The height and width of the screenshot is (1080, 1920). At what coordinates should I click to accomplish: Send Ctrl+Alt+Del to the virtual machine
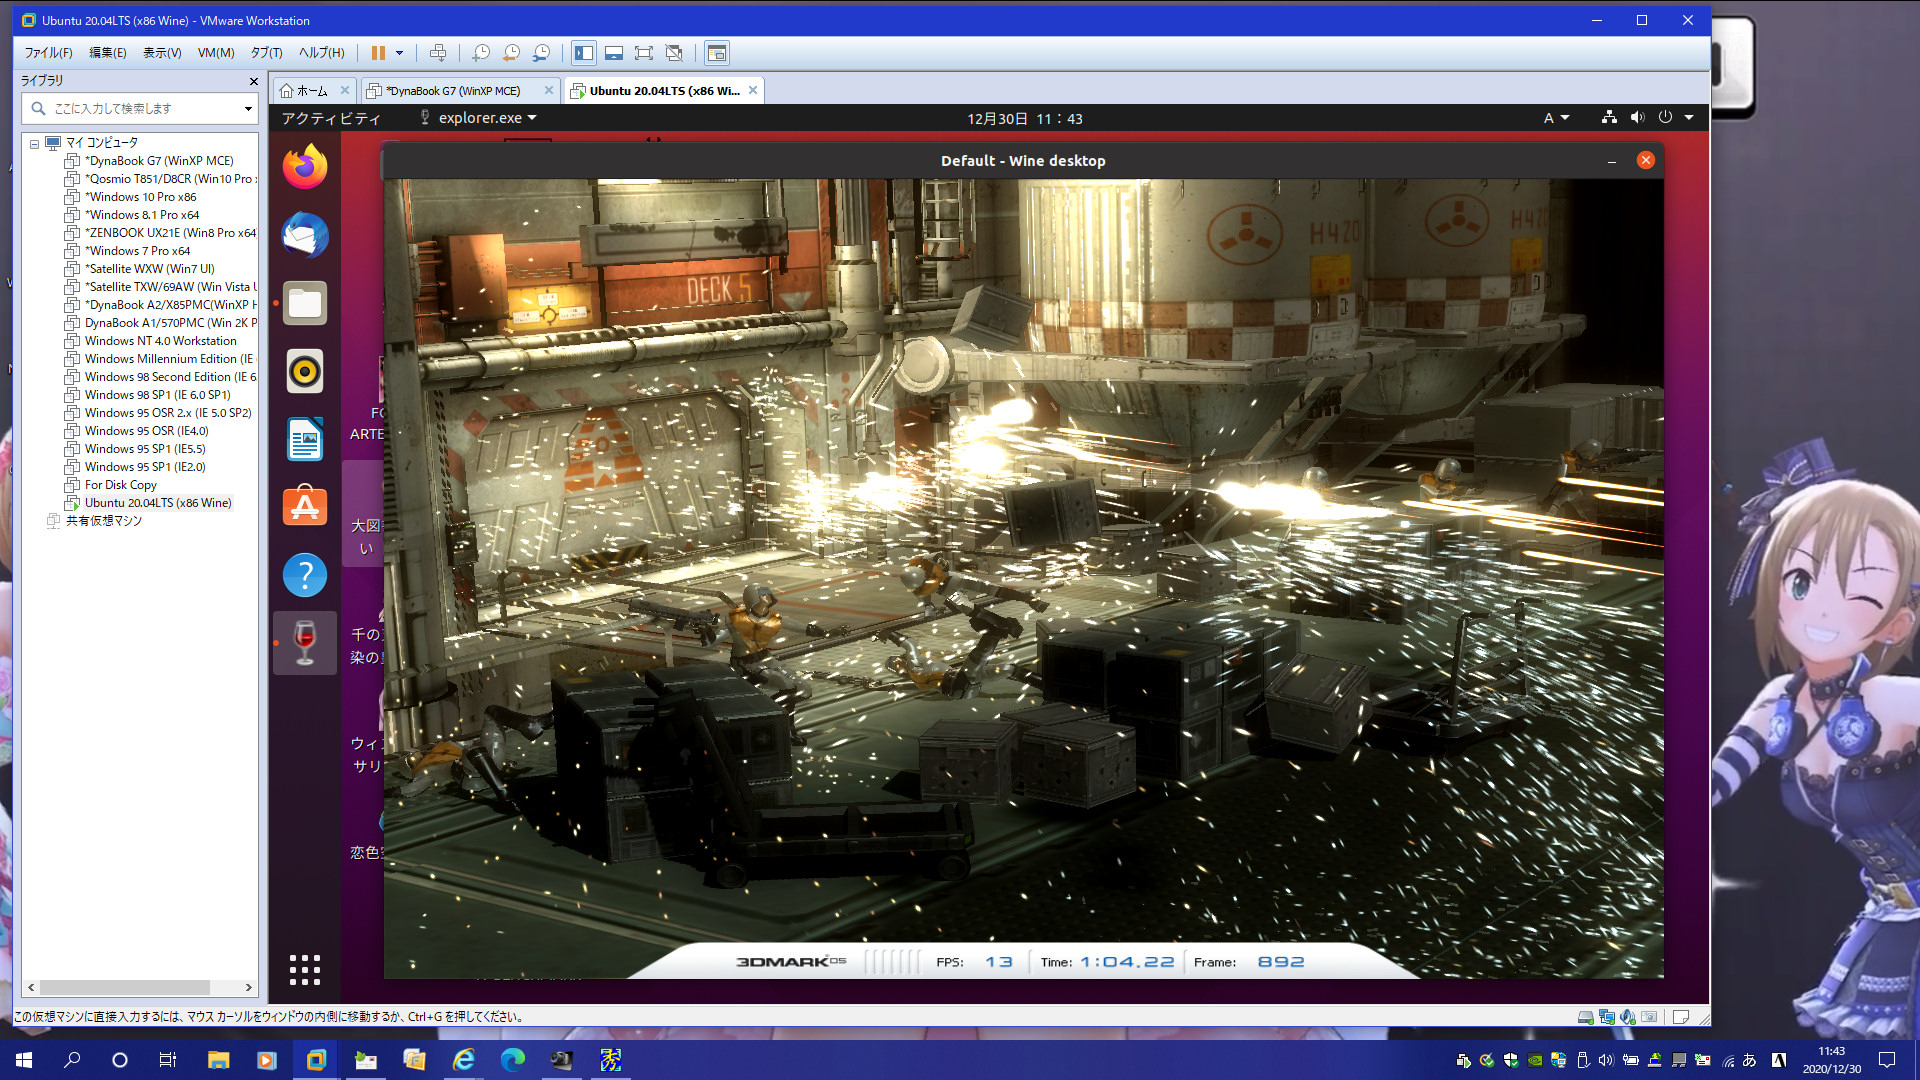tap(438, 53)
